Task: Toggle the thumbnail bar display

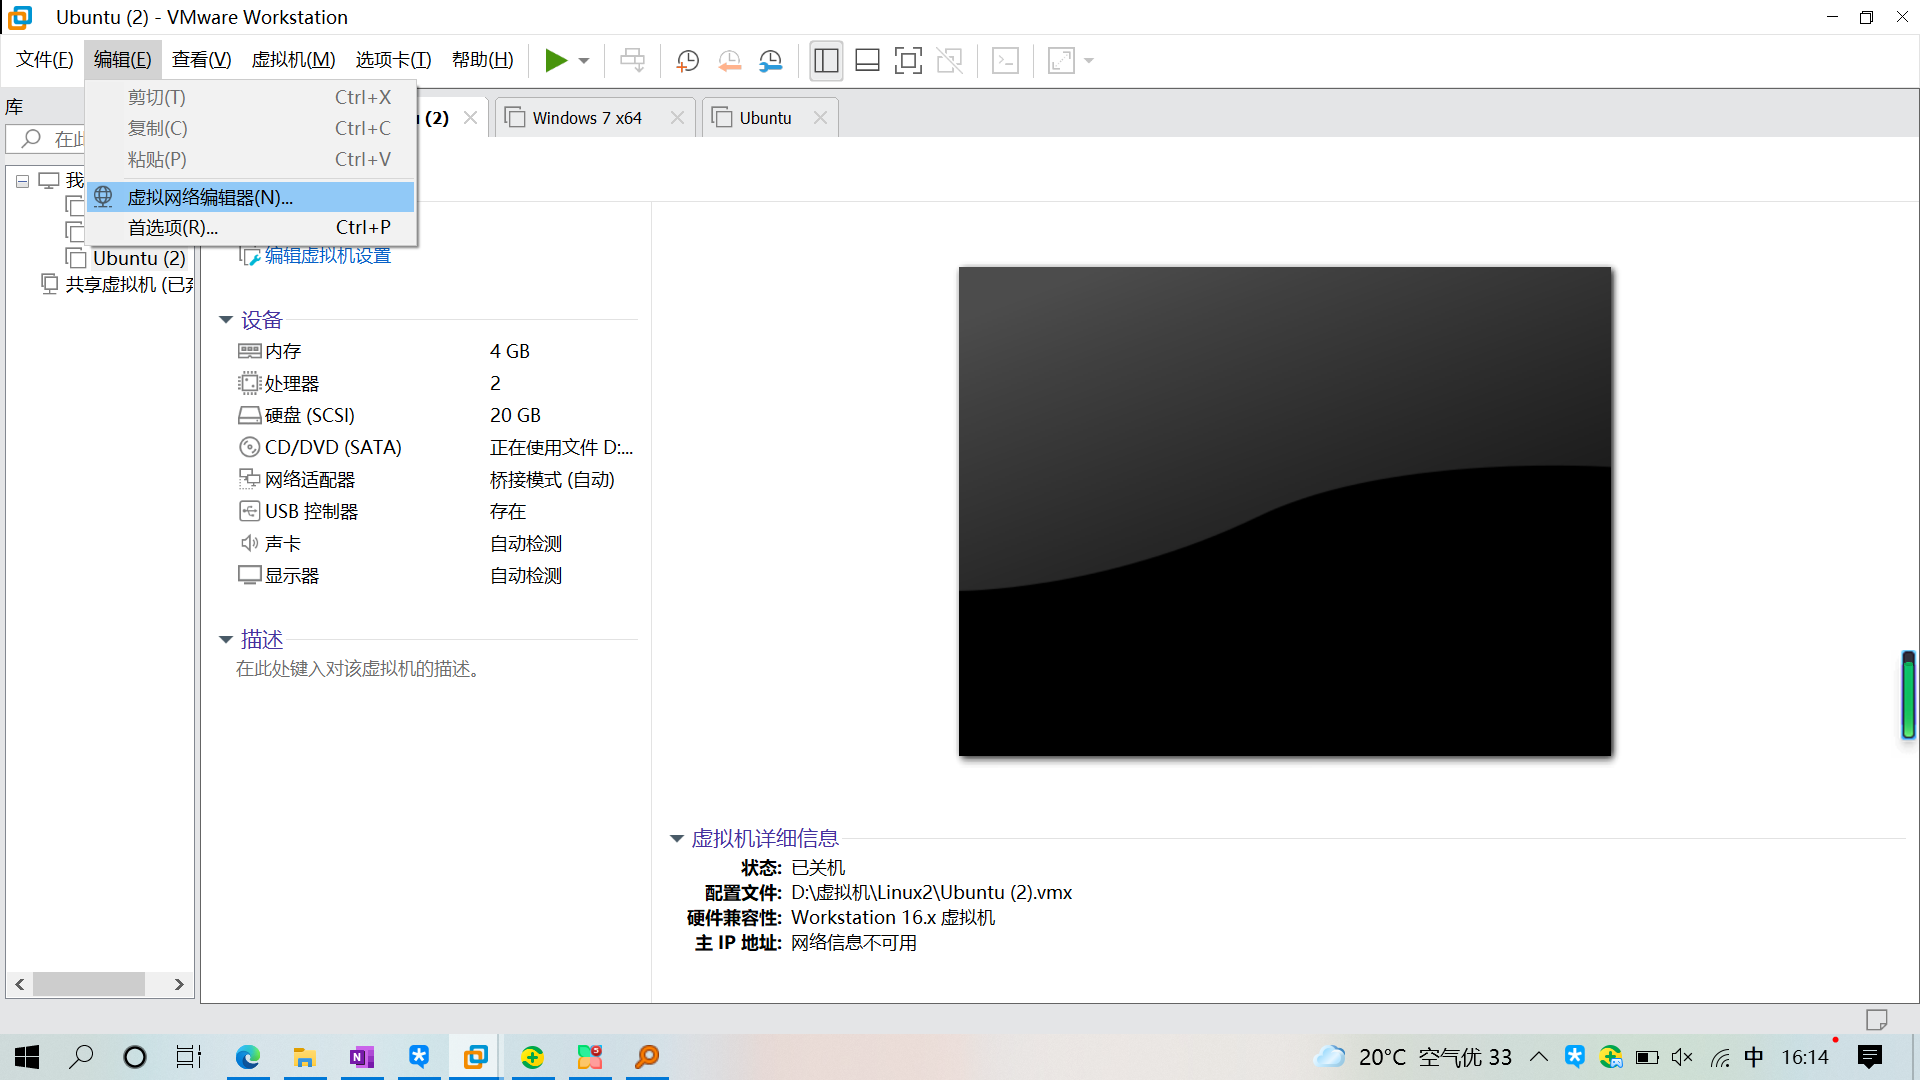Action: (866, 60)
